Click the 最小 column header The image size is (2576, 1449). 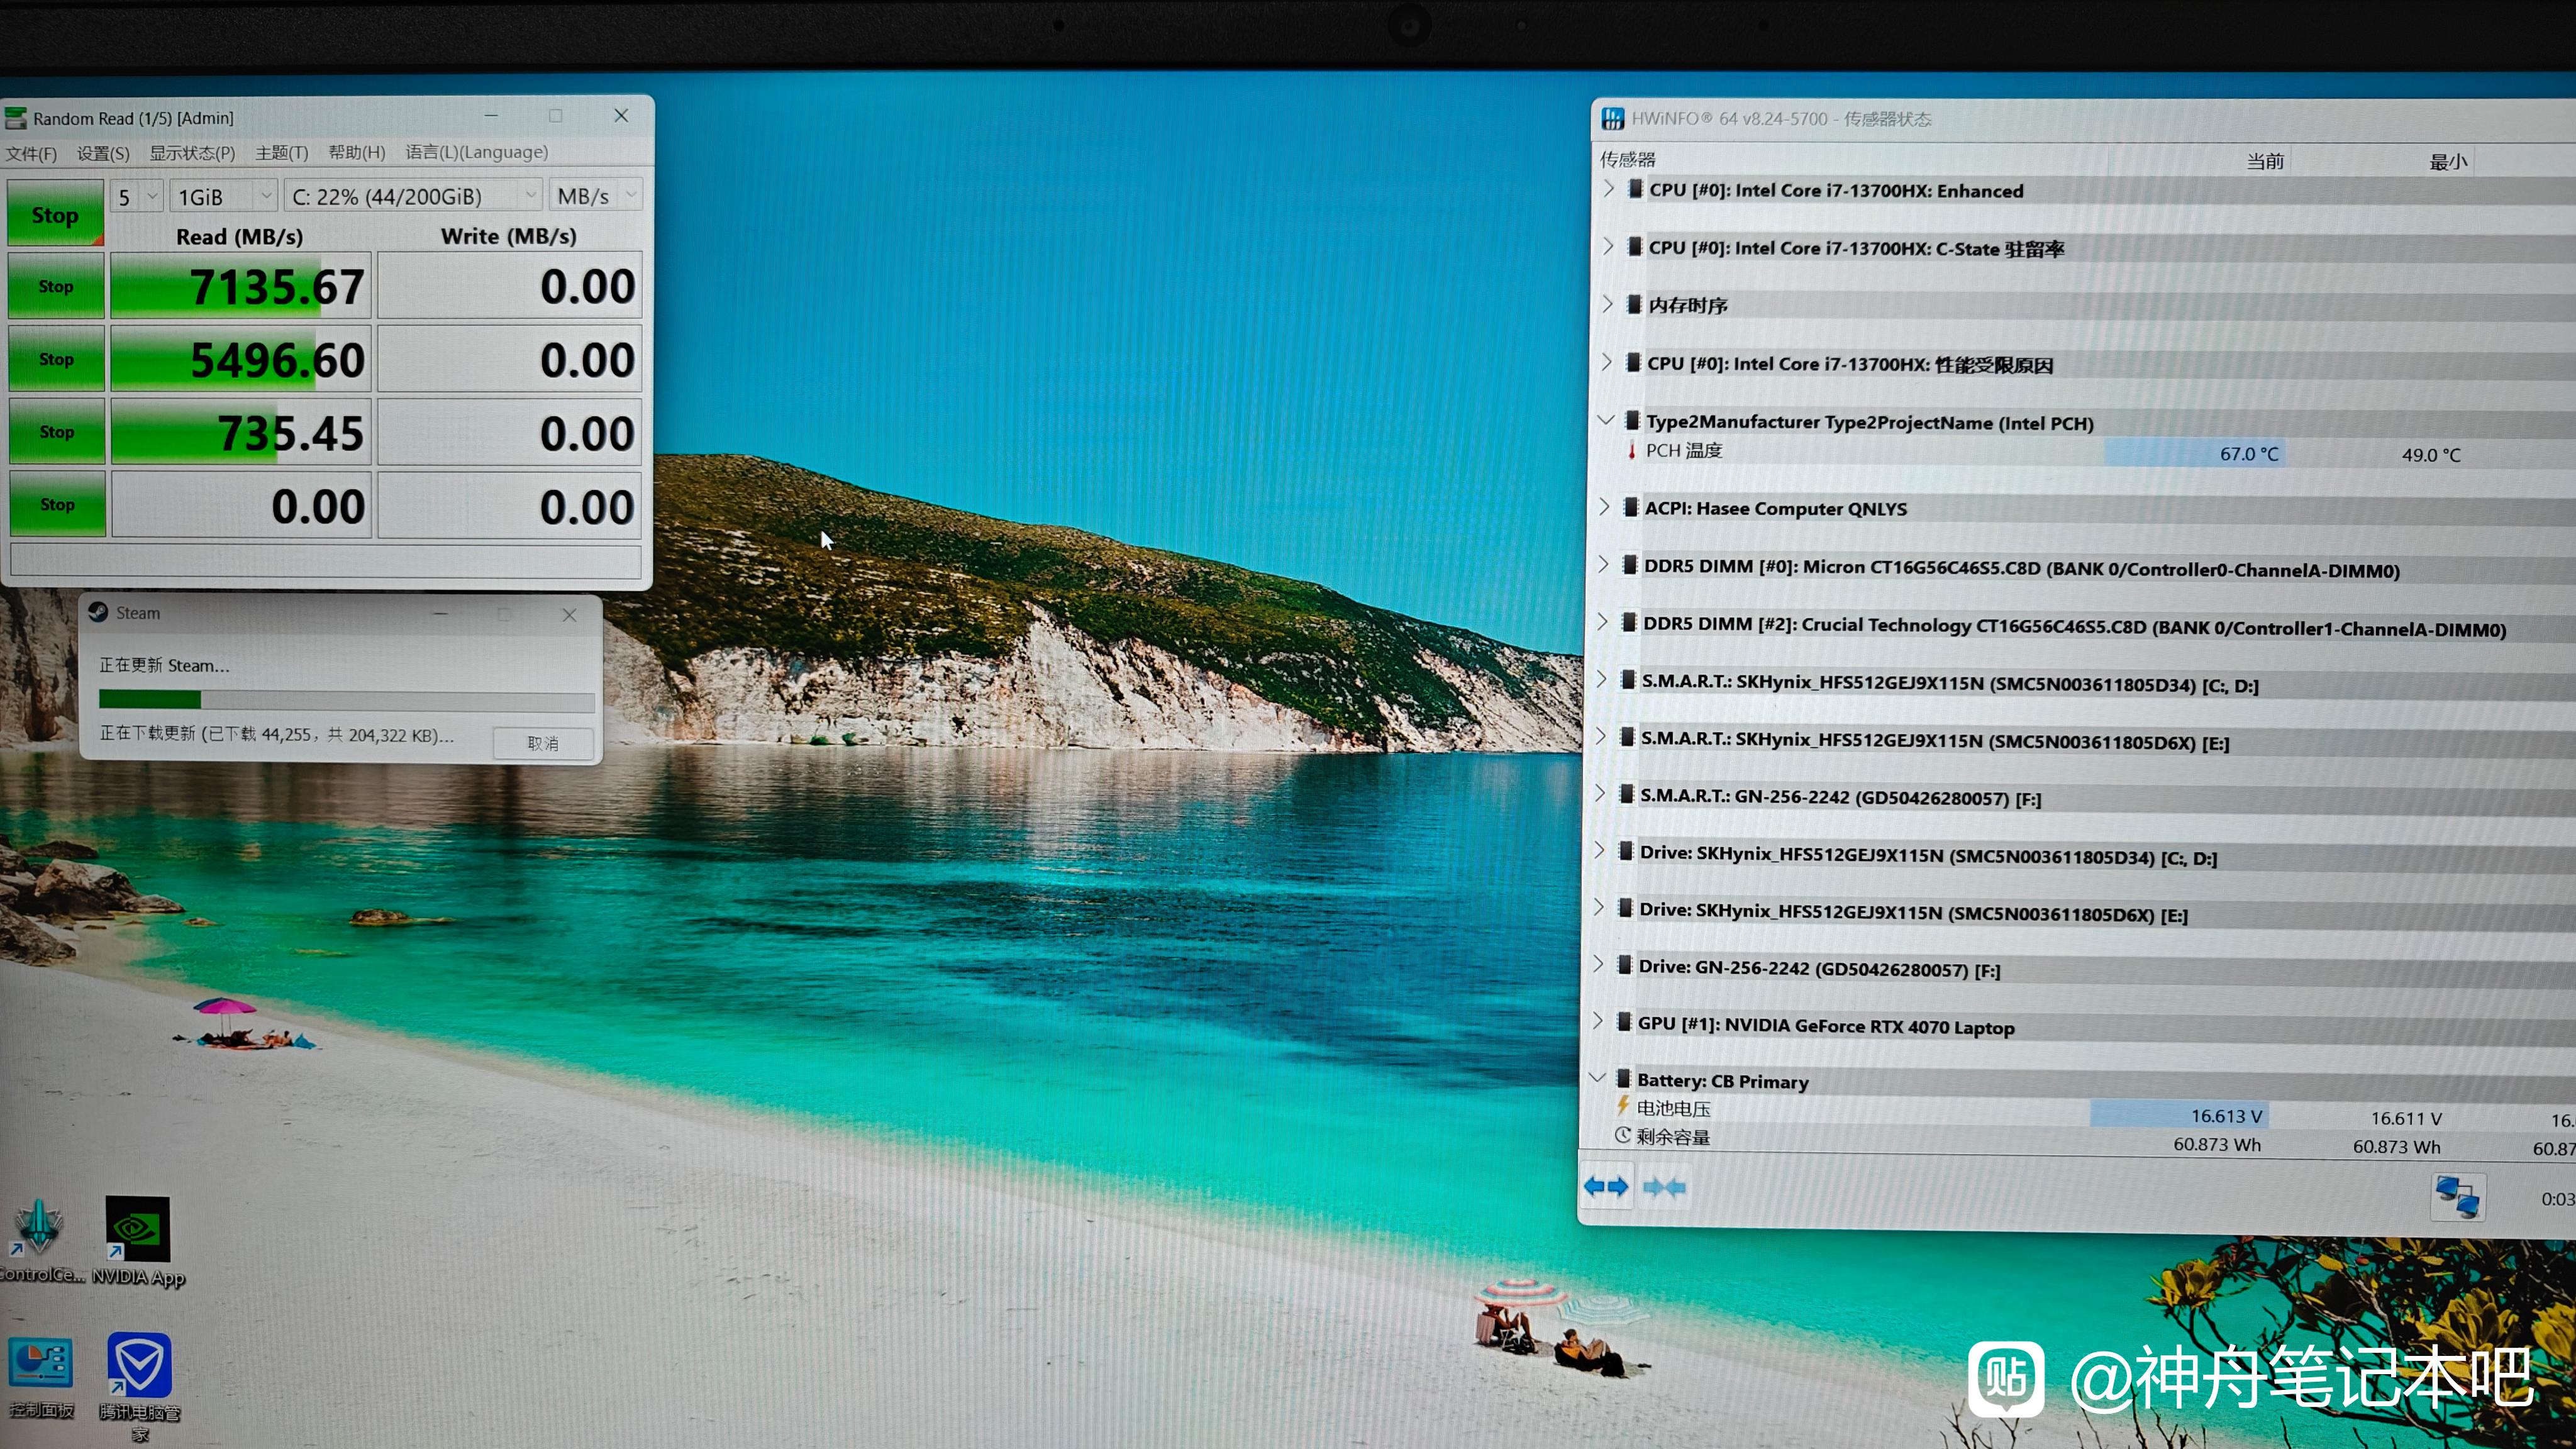tap(2448, 162)
